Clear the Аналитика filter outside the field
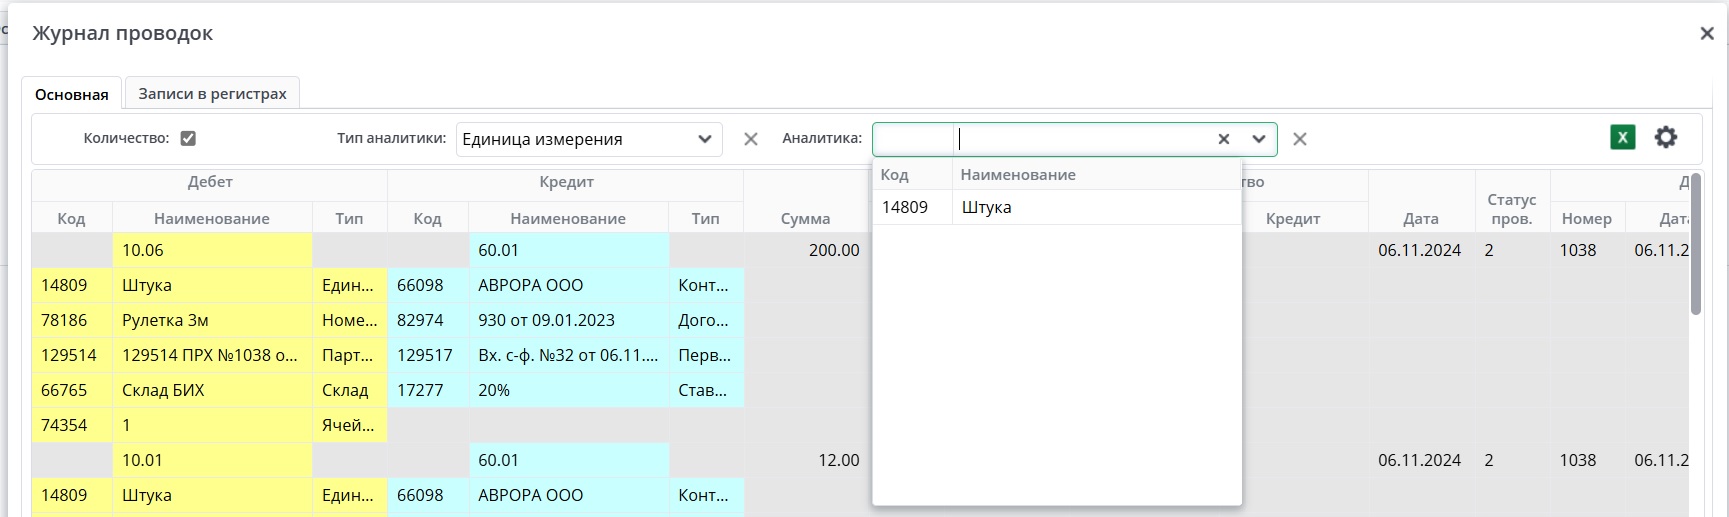The width and height of the screenshot is (1729, 517). pos(1299,139)
